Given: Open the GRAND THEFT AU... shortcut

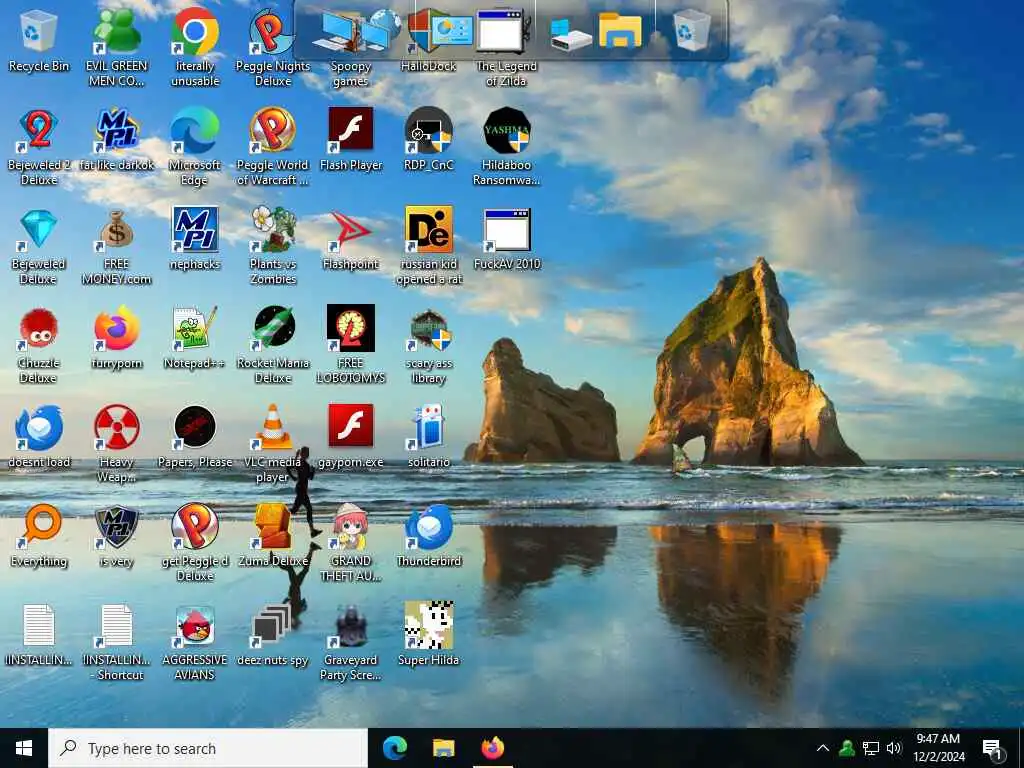Looking at the screenshot, I should [351, 543].
